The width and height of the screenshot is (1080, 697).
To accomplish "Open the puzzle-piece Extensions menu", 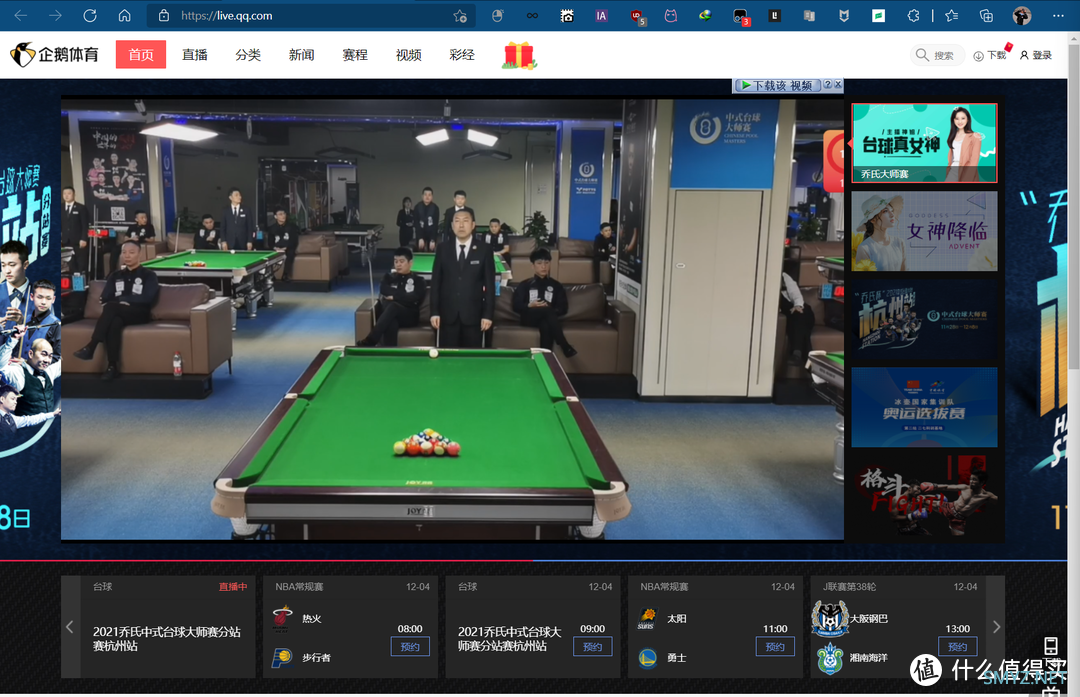I will pyautogui.click(x=913, y=15).
